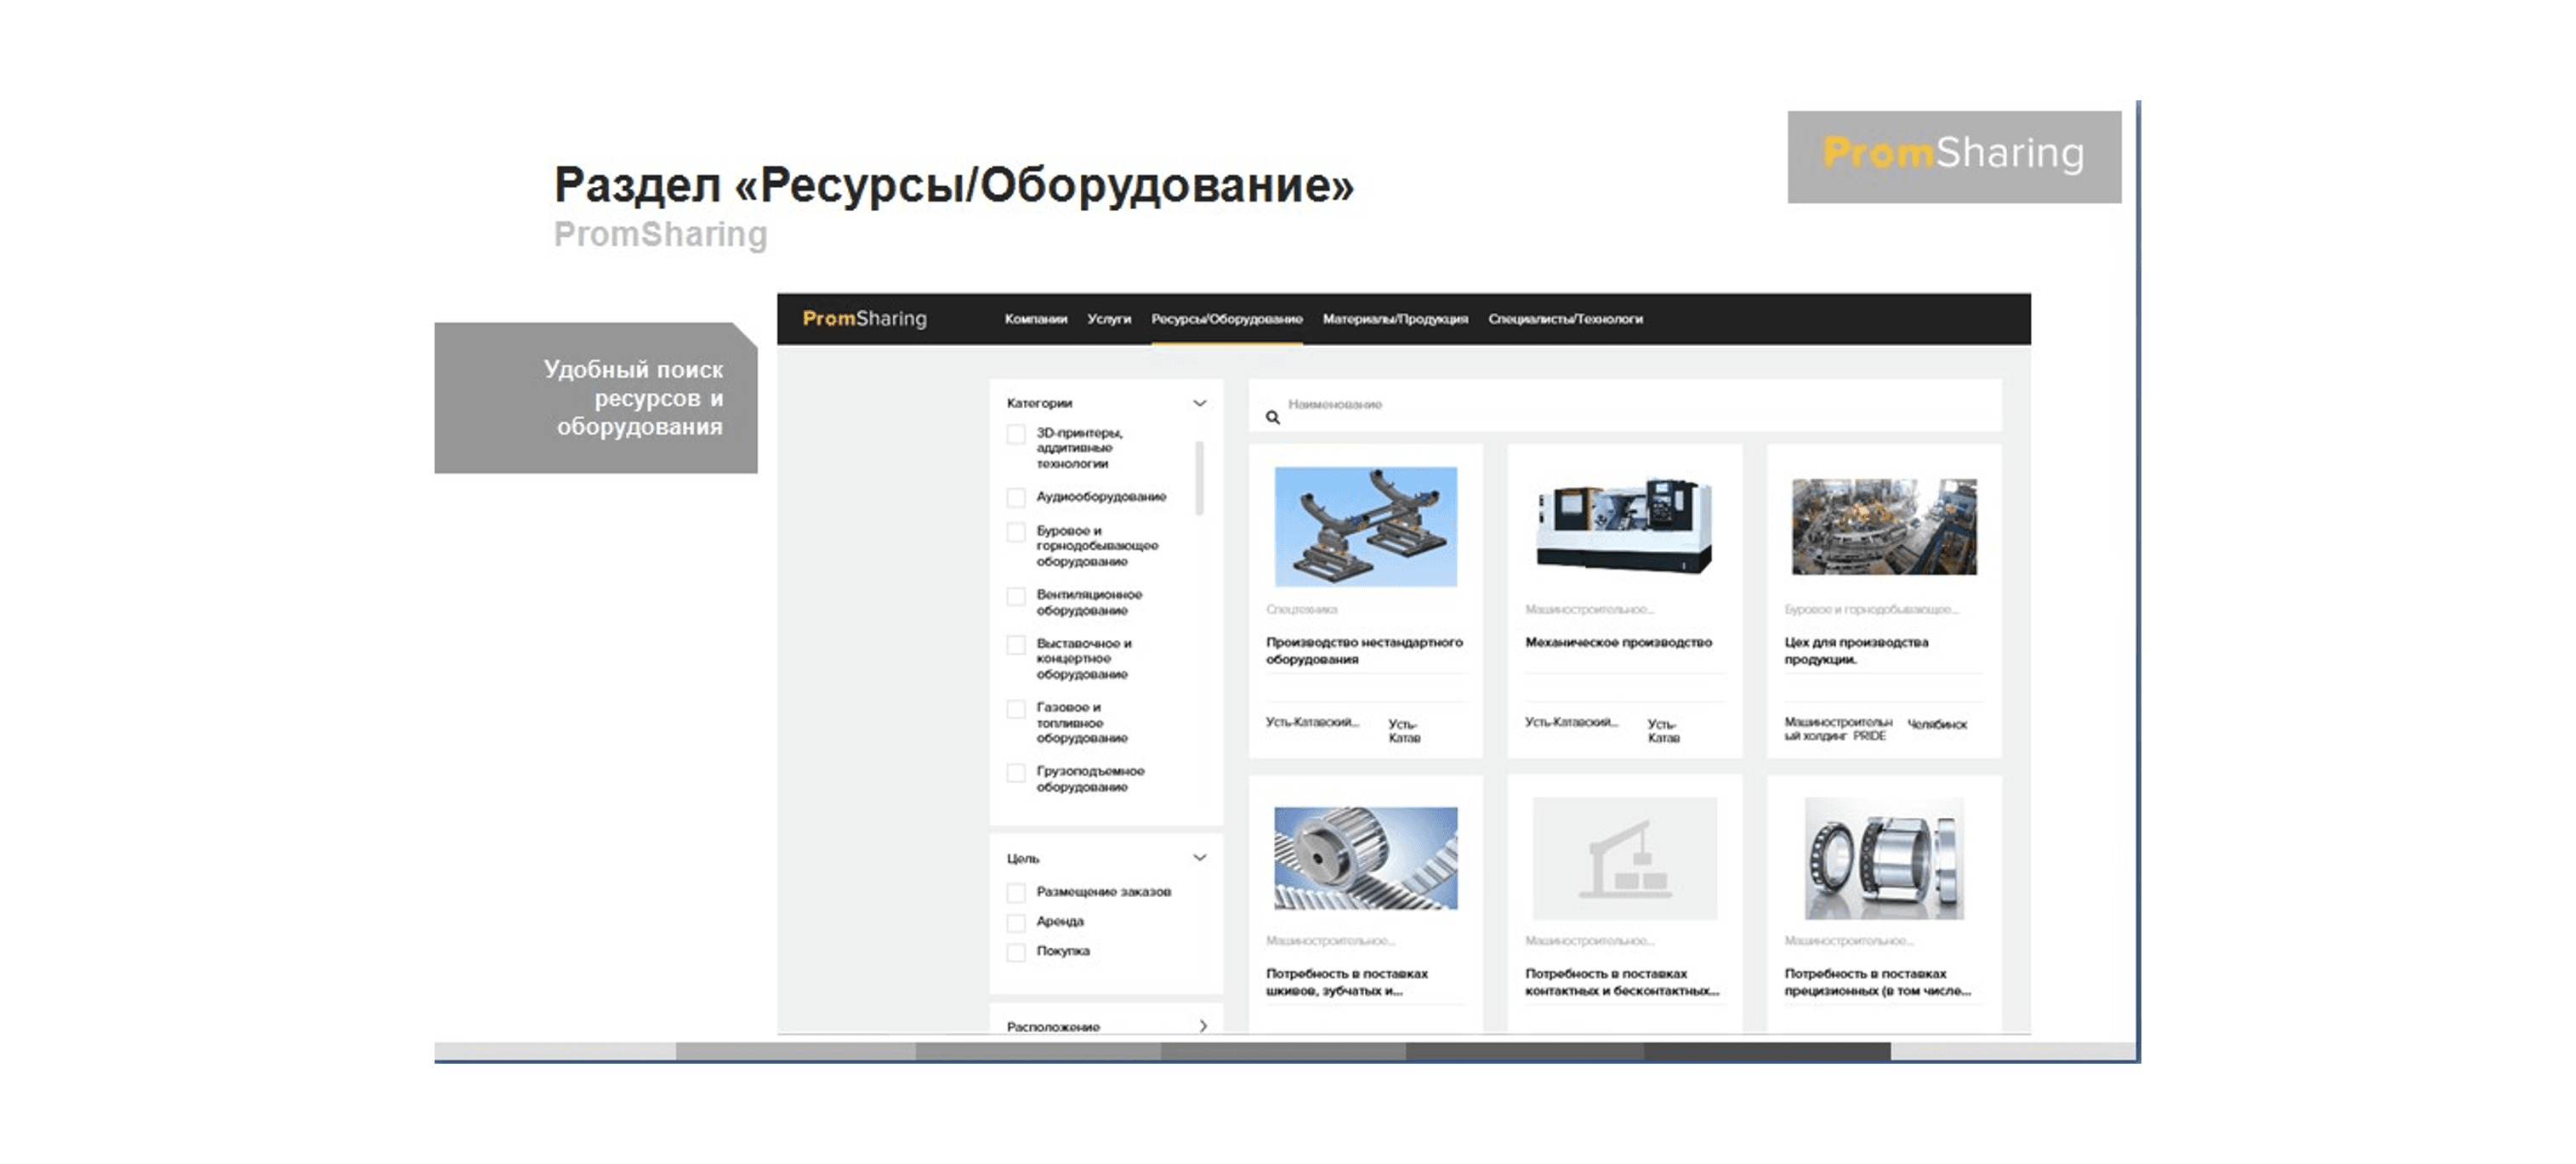Open the gear pulley product image
The width and height of the screenshot is (2576, 1164).
coord(1365,858)
